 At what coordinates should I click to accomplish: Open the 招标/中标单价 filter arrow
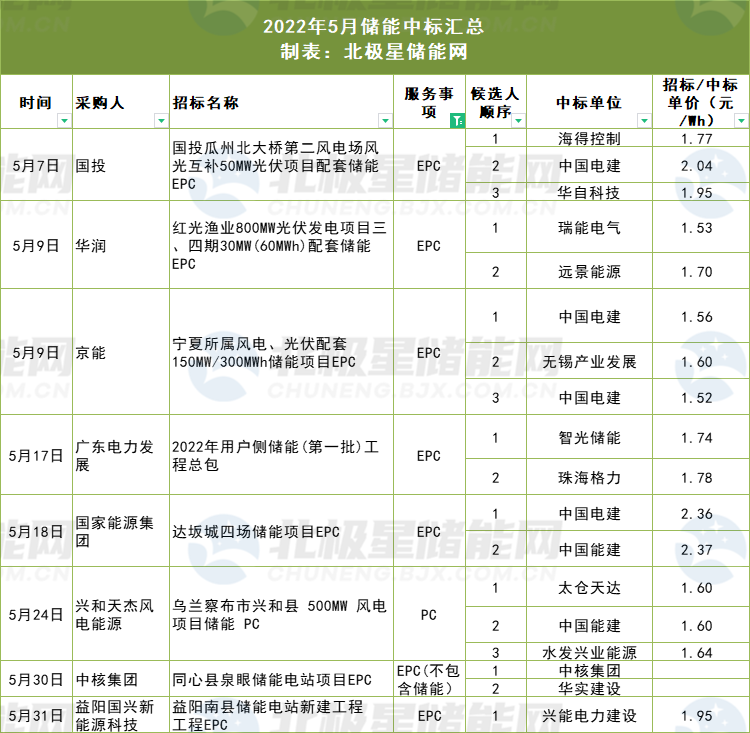coord(741,121)
